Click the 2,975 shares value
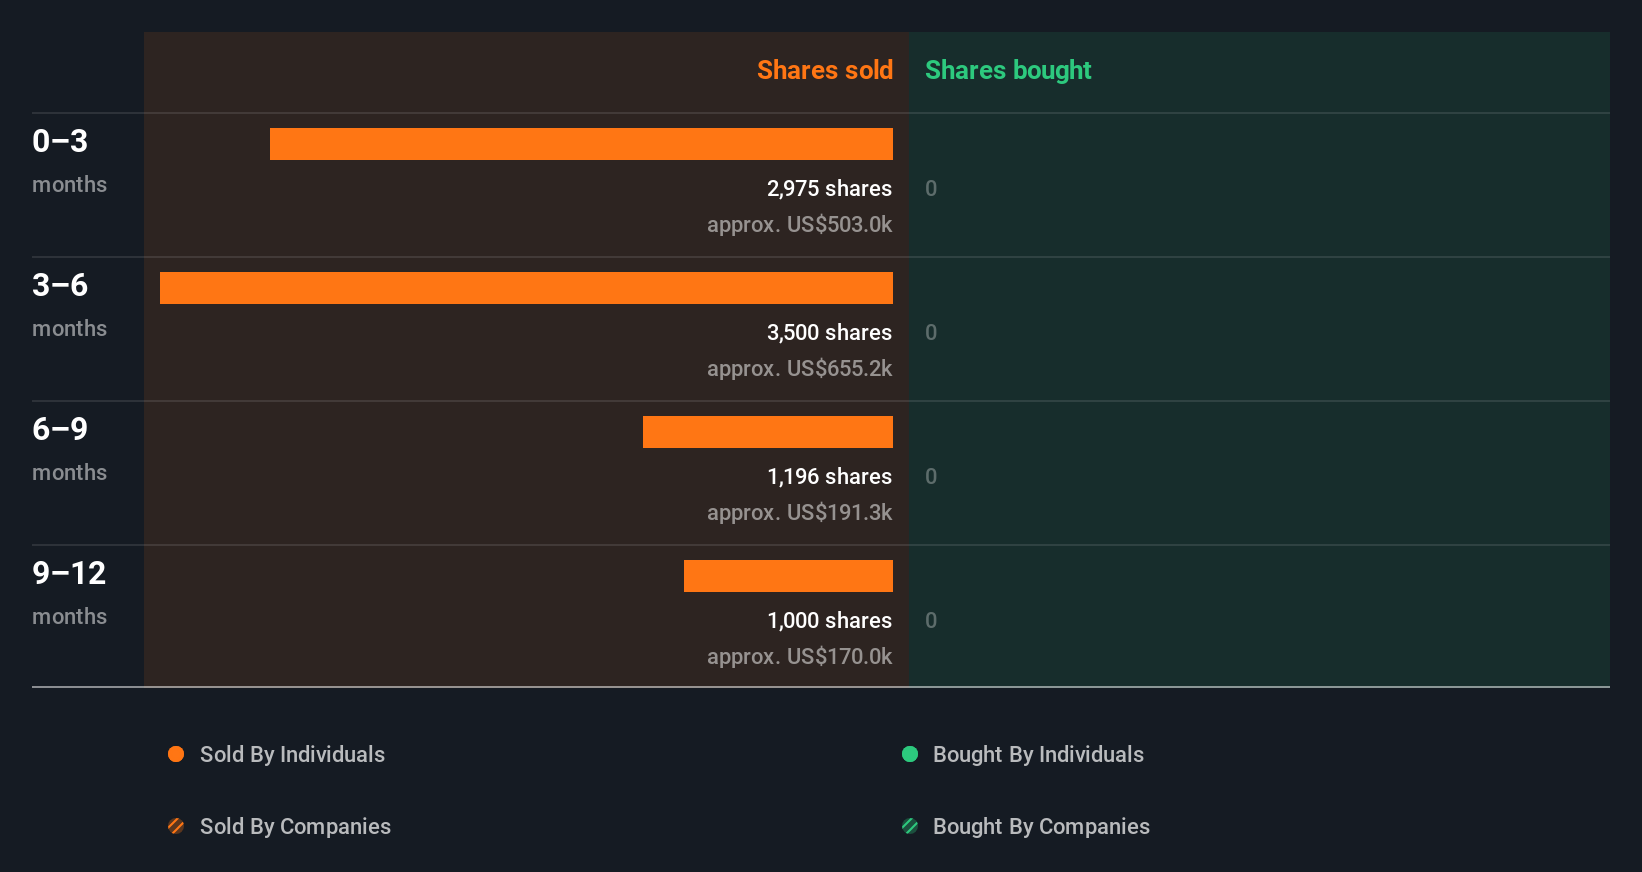The width and height of the screenshot is (1642, 872). pyautogui.click(x=829, y=189)
